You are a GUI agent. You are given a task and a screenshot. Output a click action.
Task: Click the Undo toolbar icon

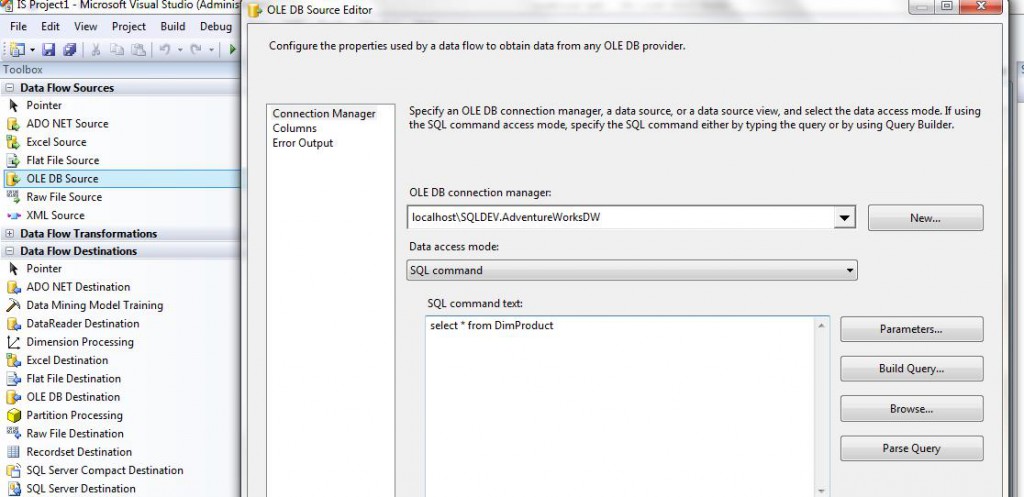(164, 49)
